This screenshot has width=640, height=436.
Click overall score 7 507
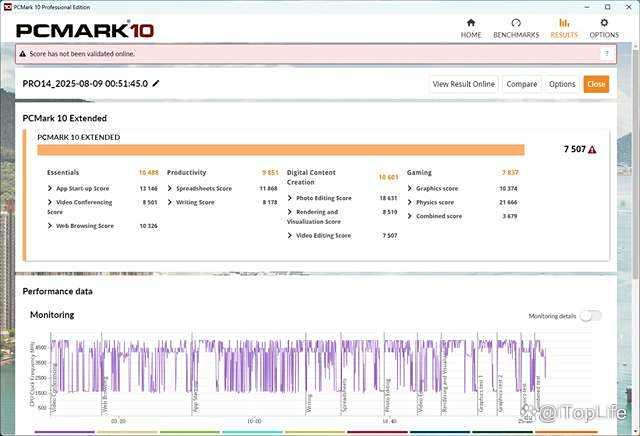coord(575,149)
